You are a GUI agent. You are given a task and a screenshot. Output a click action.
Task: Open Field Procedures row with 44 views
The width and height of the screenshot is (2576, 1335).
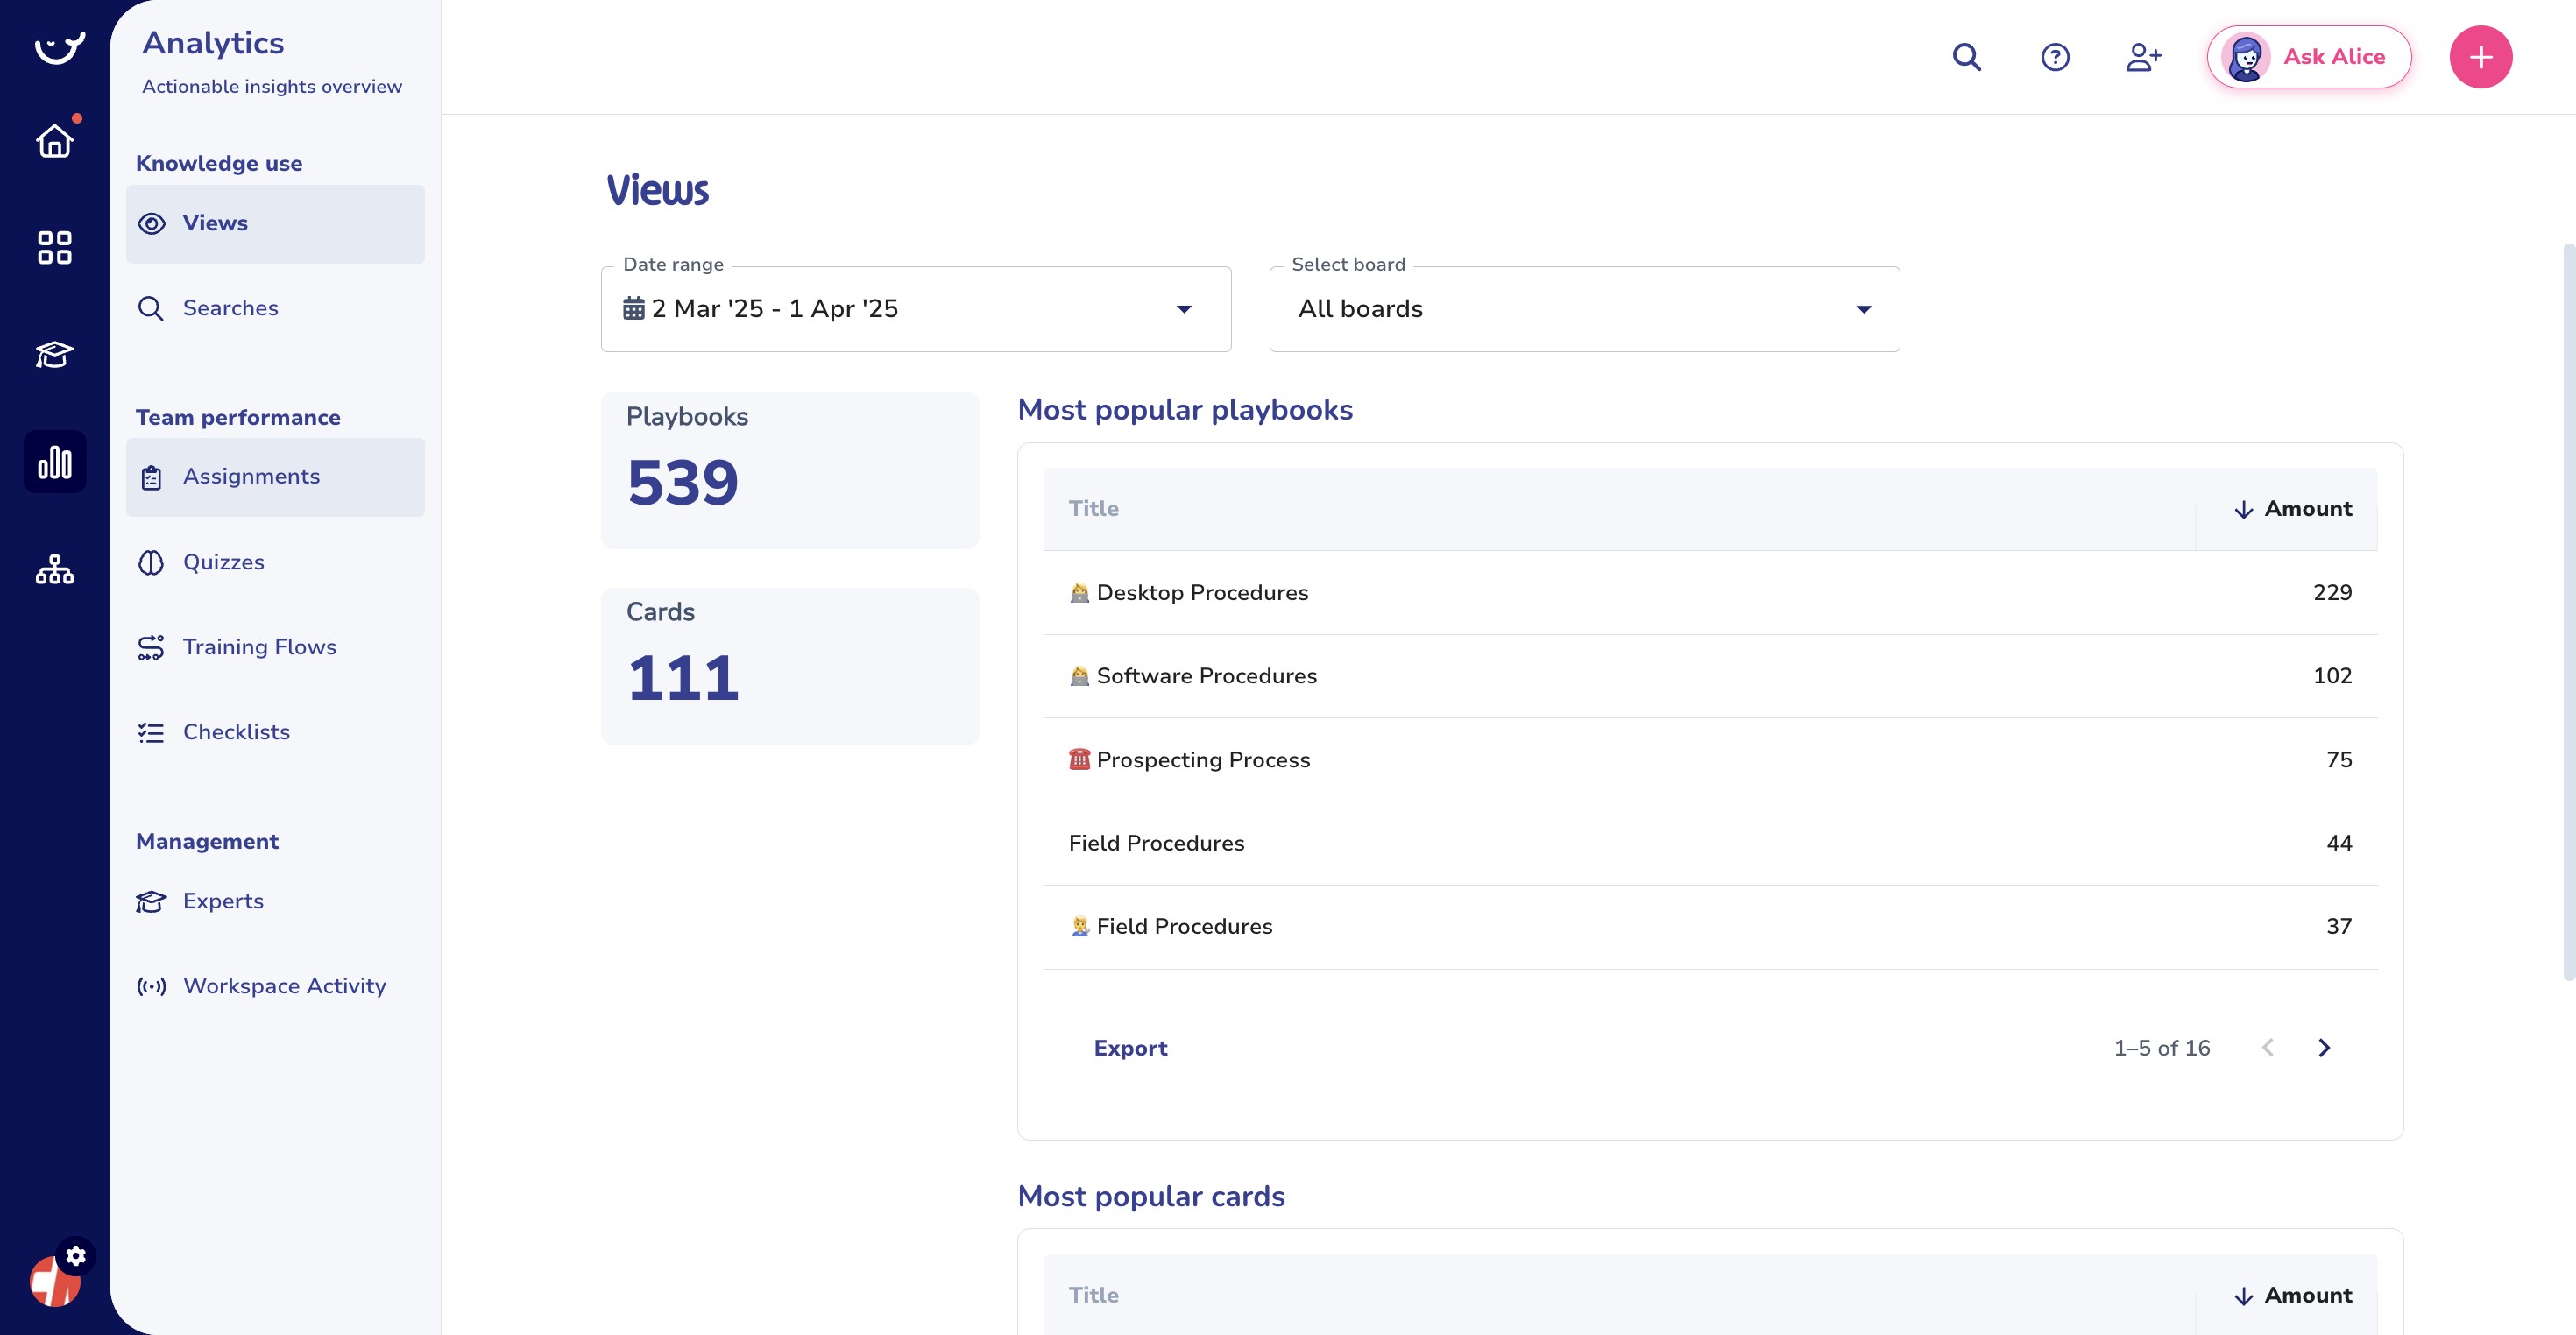point(1710,843)
